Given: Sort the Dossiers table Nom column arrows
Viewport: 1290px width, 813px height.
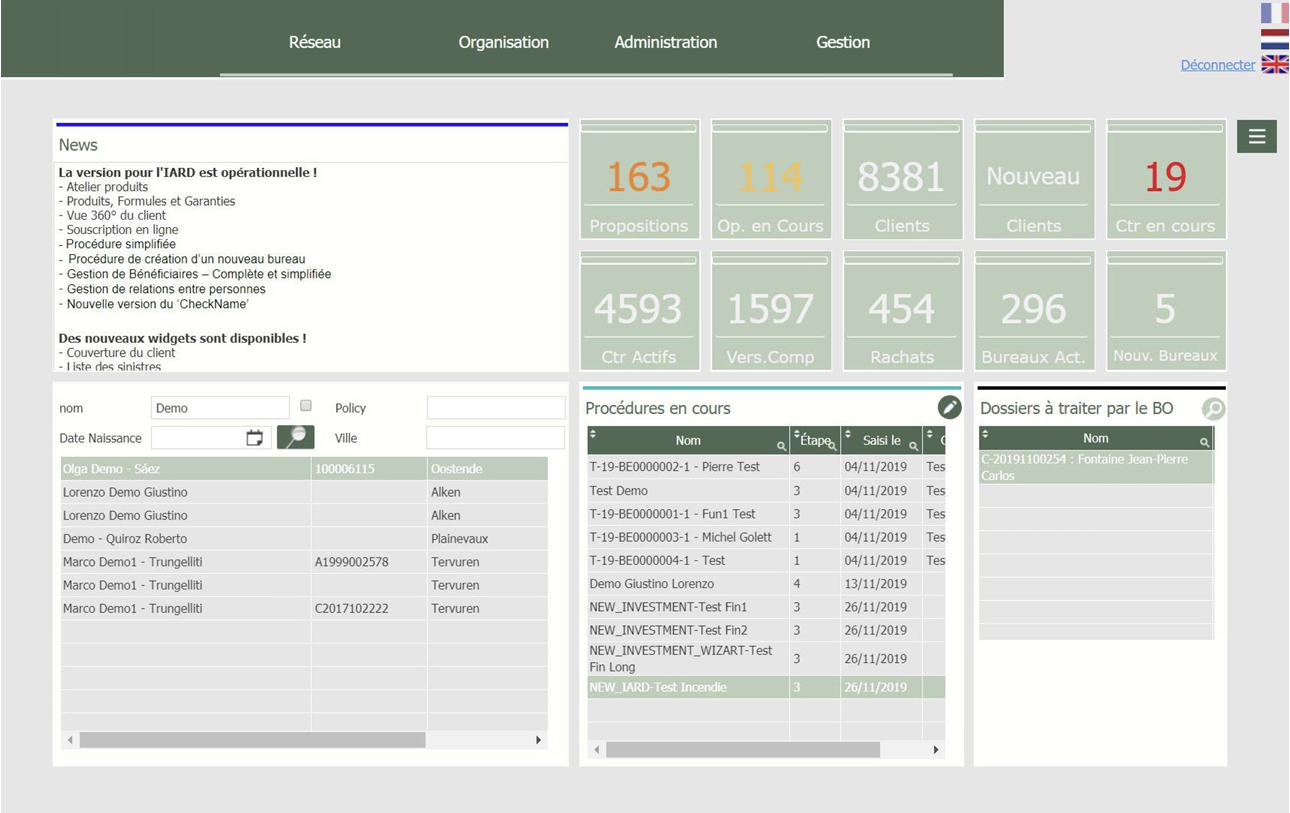Looking at the screenshot, I should (x=985, y=434).
